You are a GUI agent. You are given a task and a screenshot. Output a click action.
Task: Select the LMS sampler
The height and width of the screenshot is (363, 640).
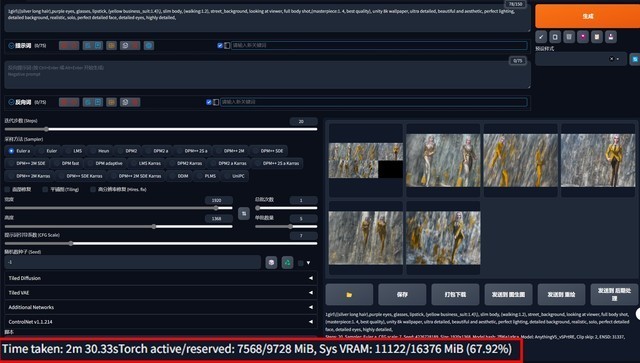74,151
